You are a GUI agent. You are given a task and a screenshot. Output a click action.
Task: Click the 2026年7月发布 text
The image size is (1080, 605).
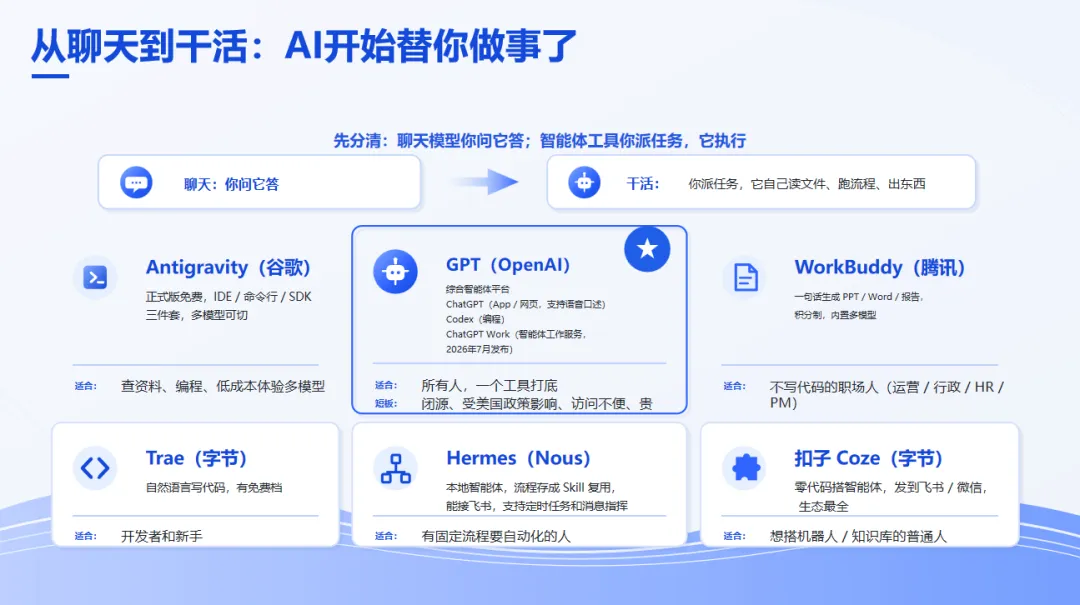pos(479,349)
